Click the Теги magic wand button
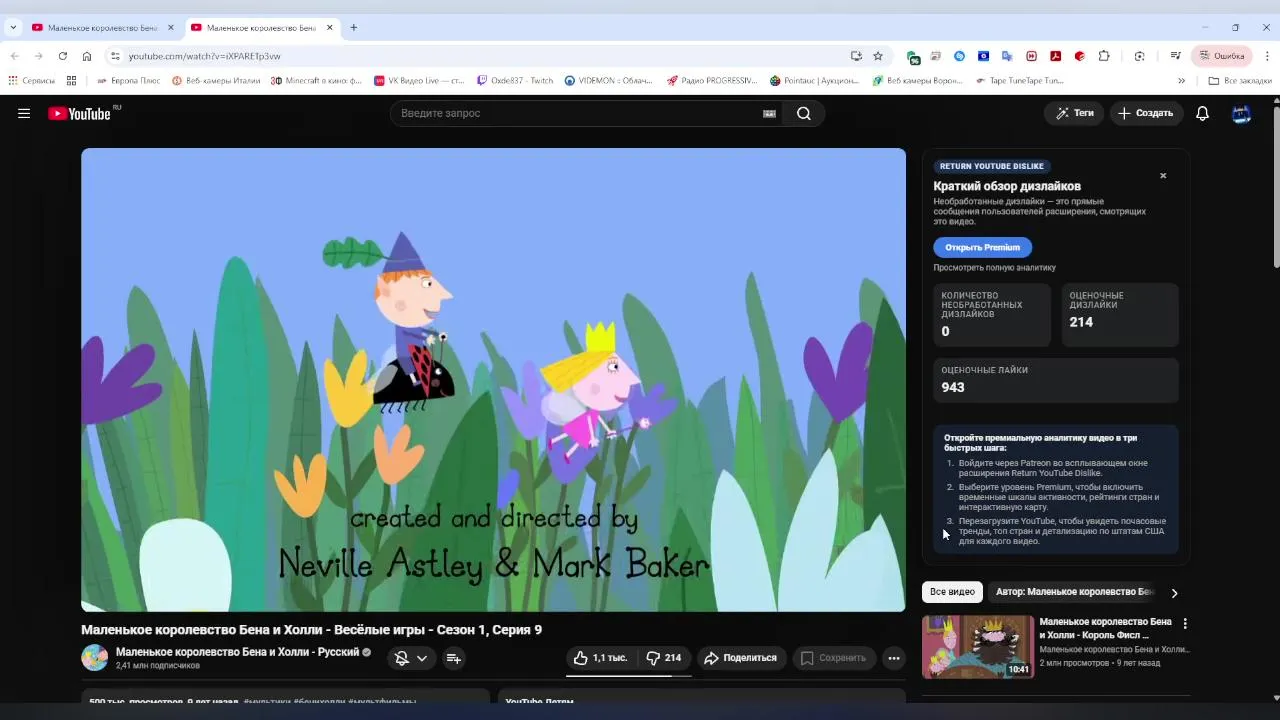Image resolution: width=1280 pixels, height=720 pixels. [1074, 113]
